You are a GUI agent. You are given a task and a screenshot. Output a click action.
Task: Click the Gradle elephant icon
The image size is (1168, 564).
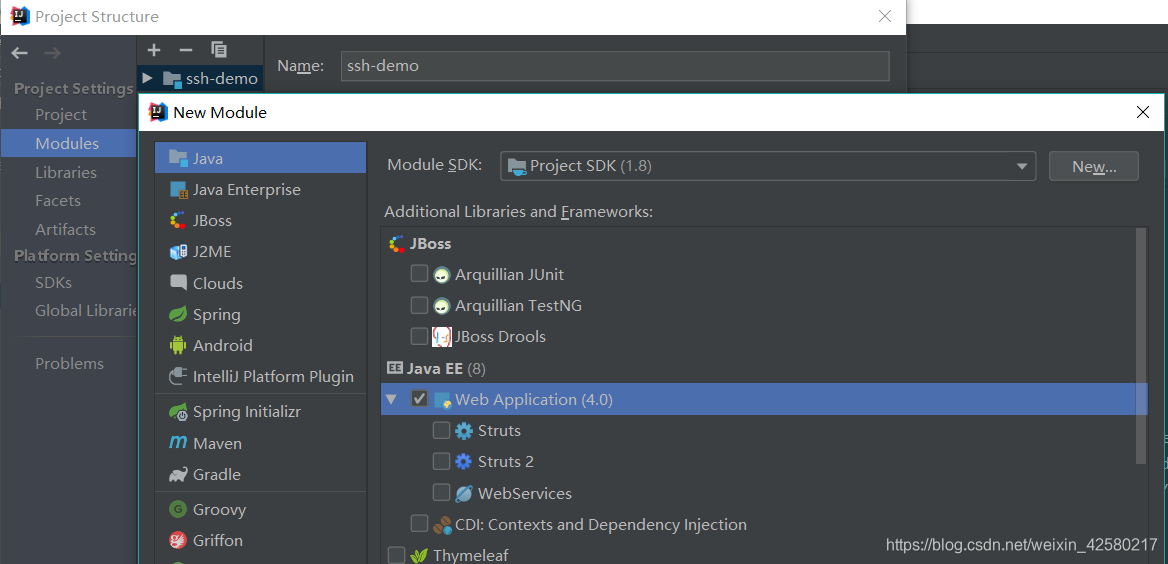(178, 474)
